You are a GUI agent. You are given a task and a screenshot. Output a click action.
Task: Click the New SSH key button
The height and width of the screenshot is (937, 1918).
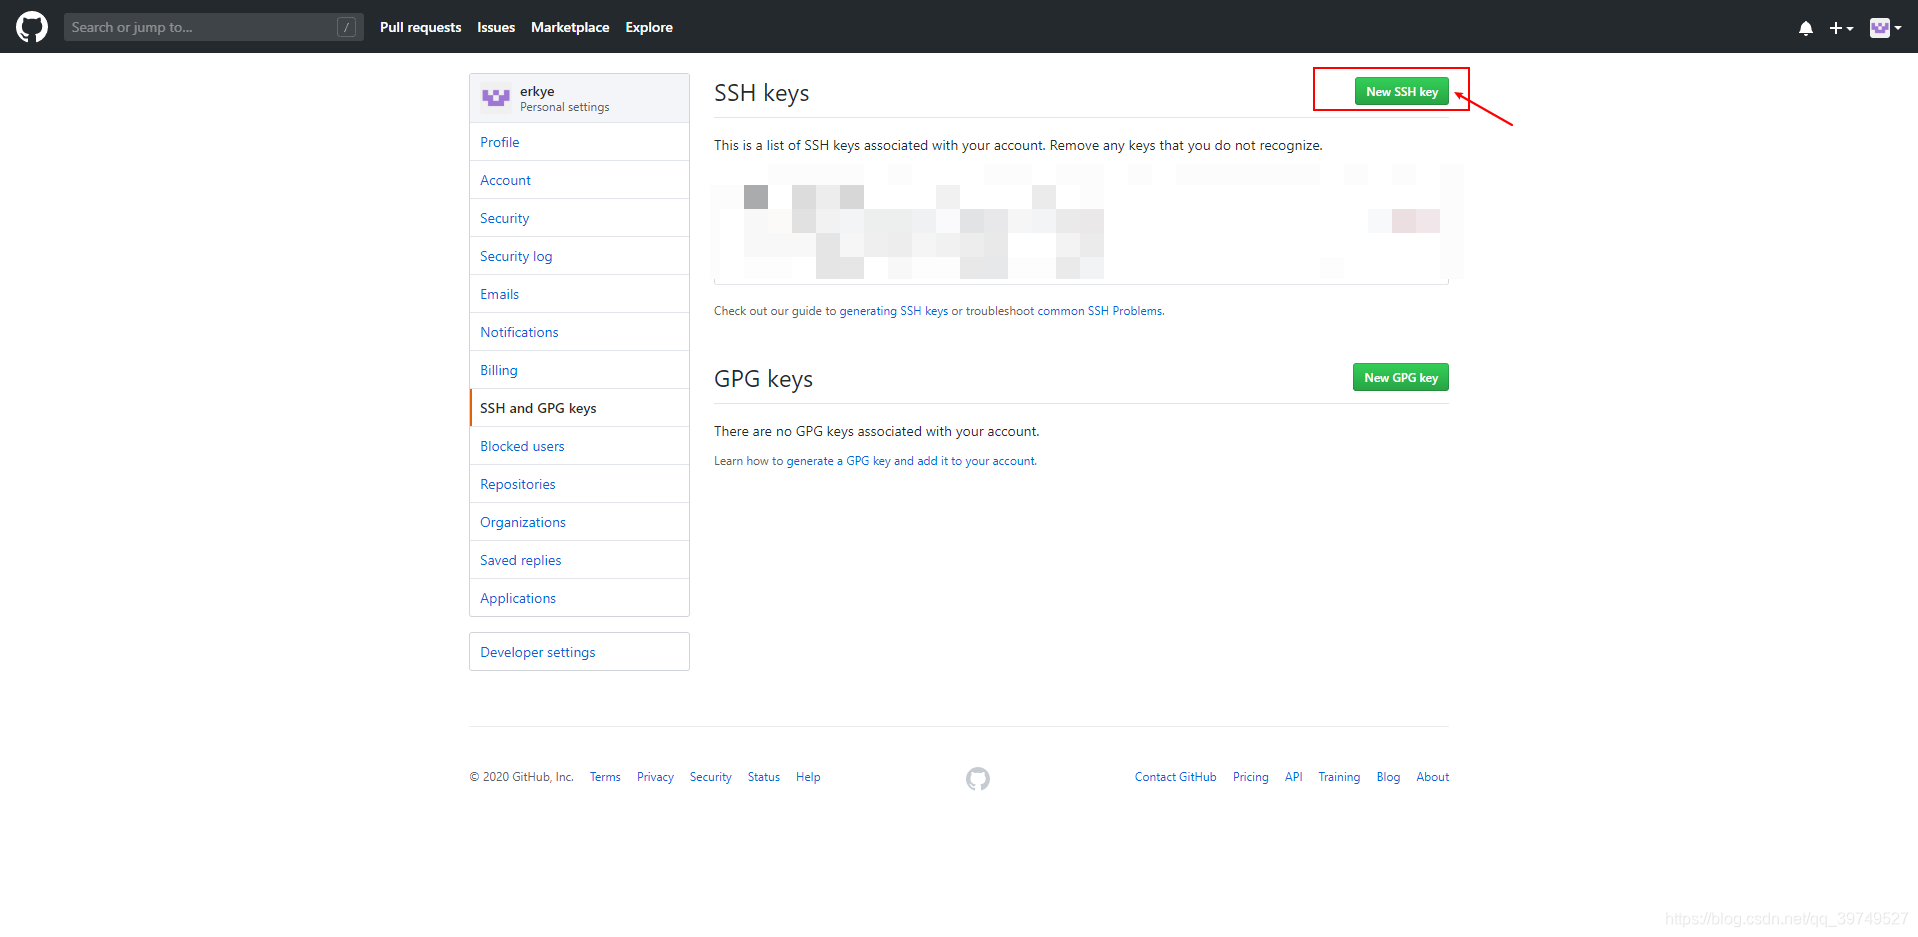click(x=1402, y=91)
